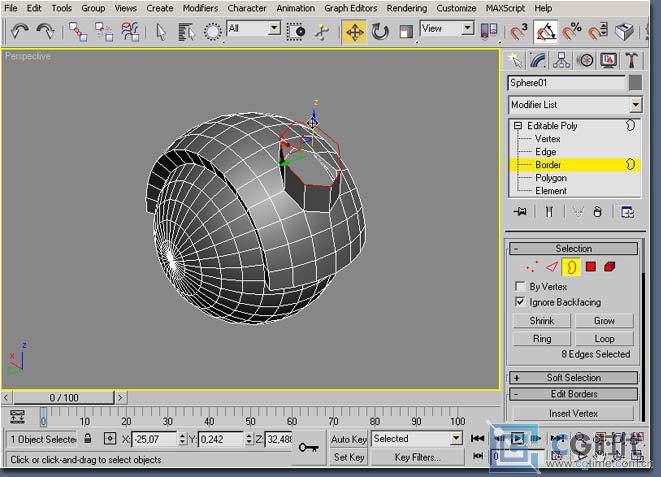Click the Select and Manipulate icon
Image resolution: width=661 pixels, height=477 pixels.
[322, 32]
